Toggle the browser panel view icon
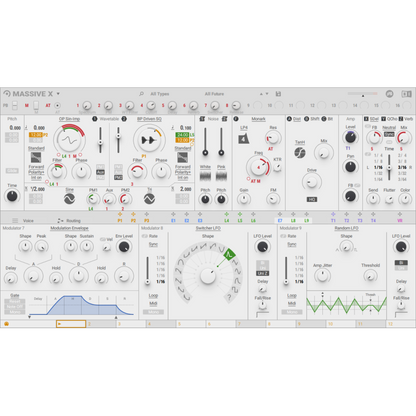 (x=406, y=94)
